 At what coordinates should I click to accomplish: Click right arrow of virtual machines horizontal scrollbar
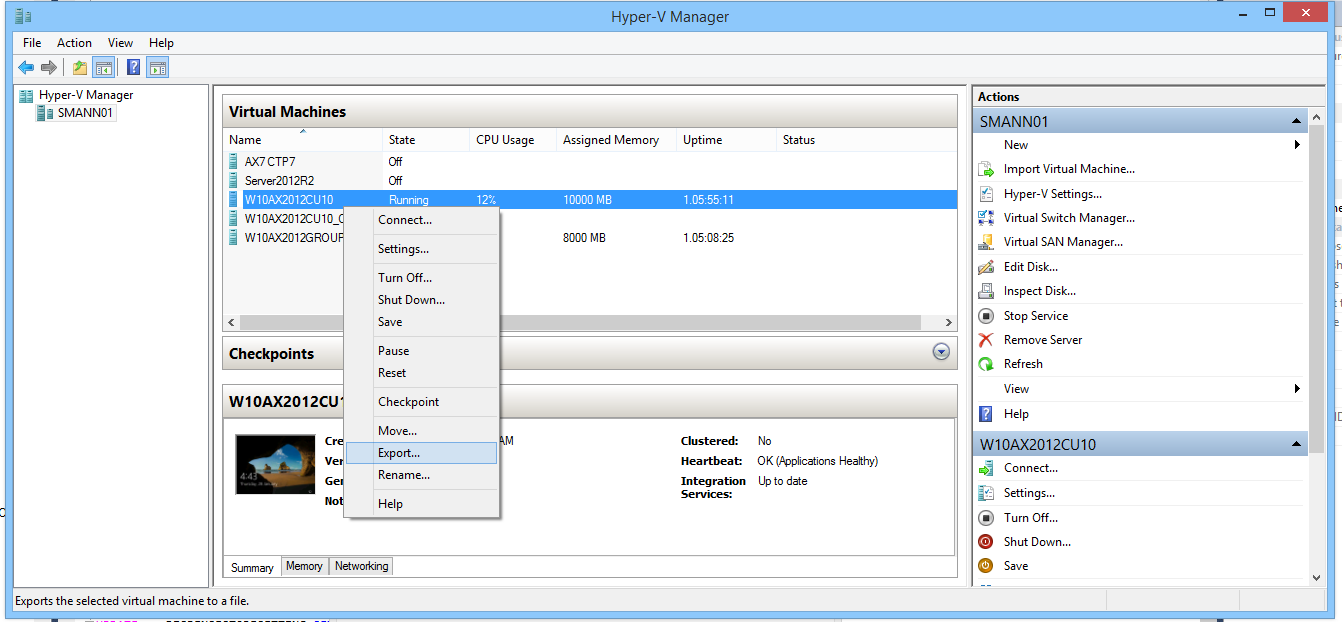point(949,323)
